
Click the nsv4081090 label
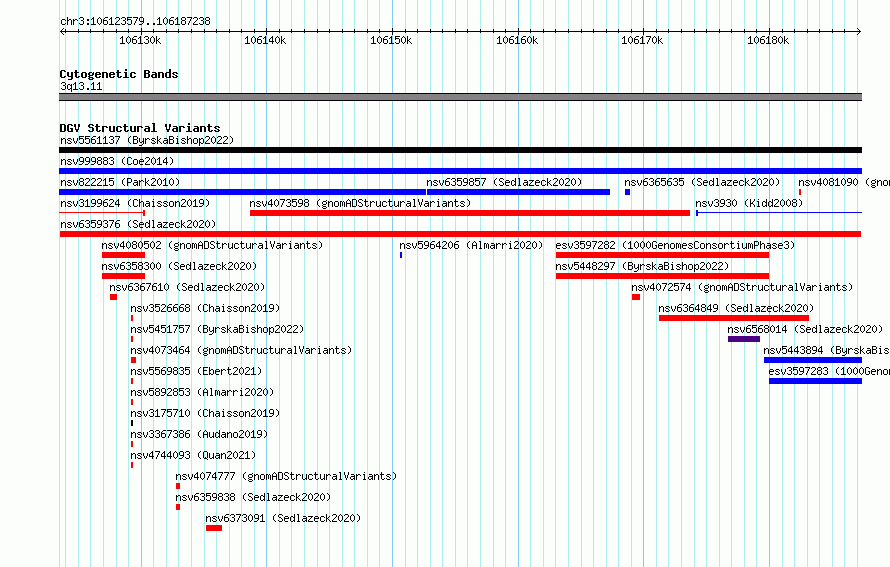(x=843, y=182)
